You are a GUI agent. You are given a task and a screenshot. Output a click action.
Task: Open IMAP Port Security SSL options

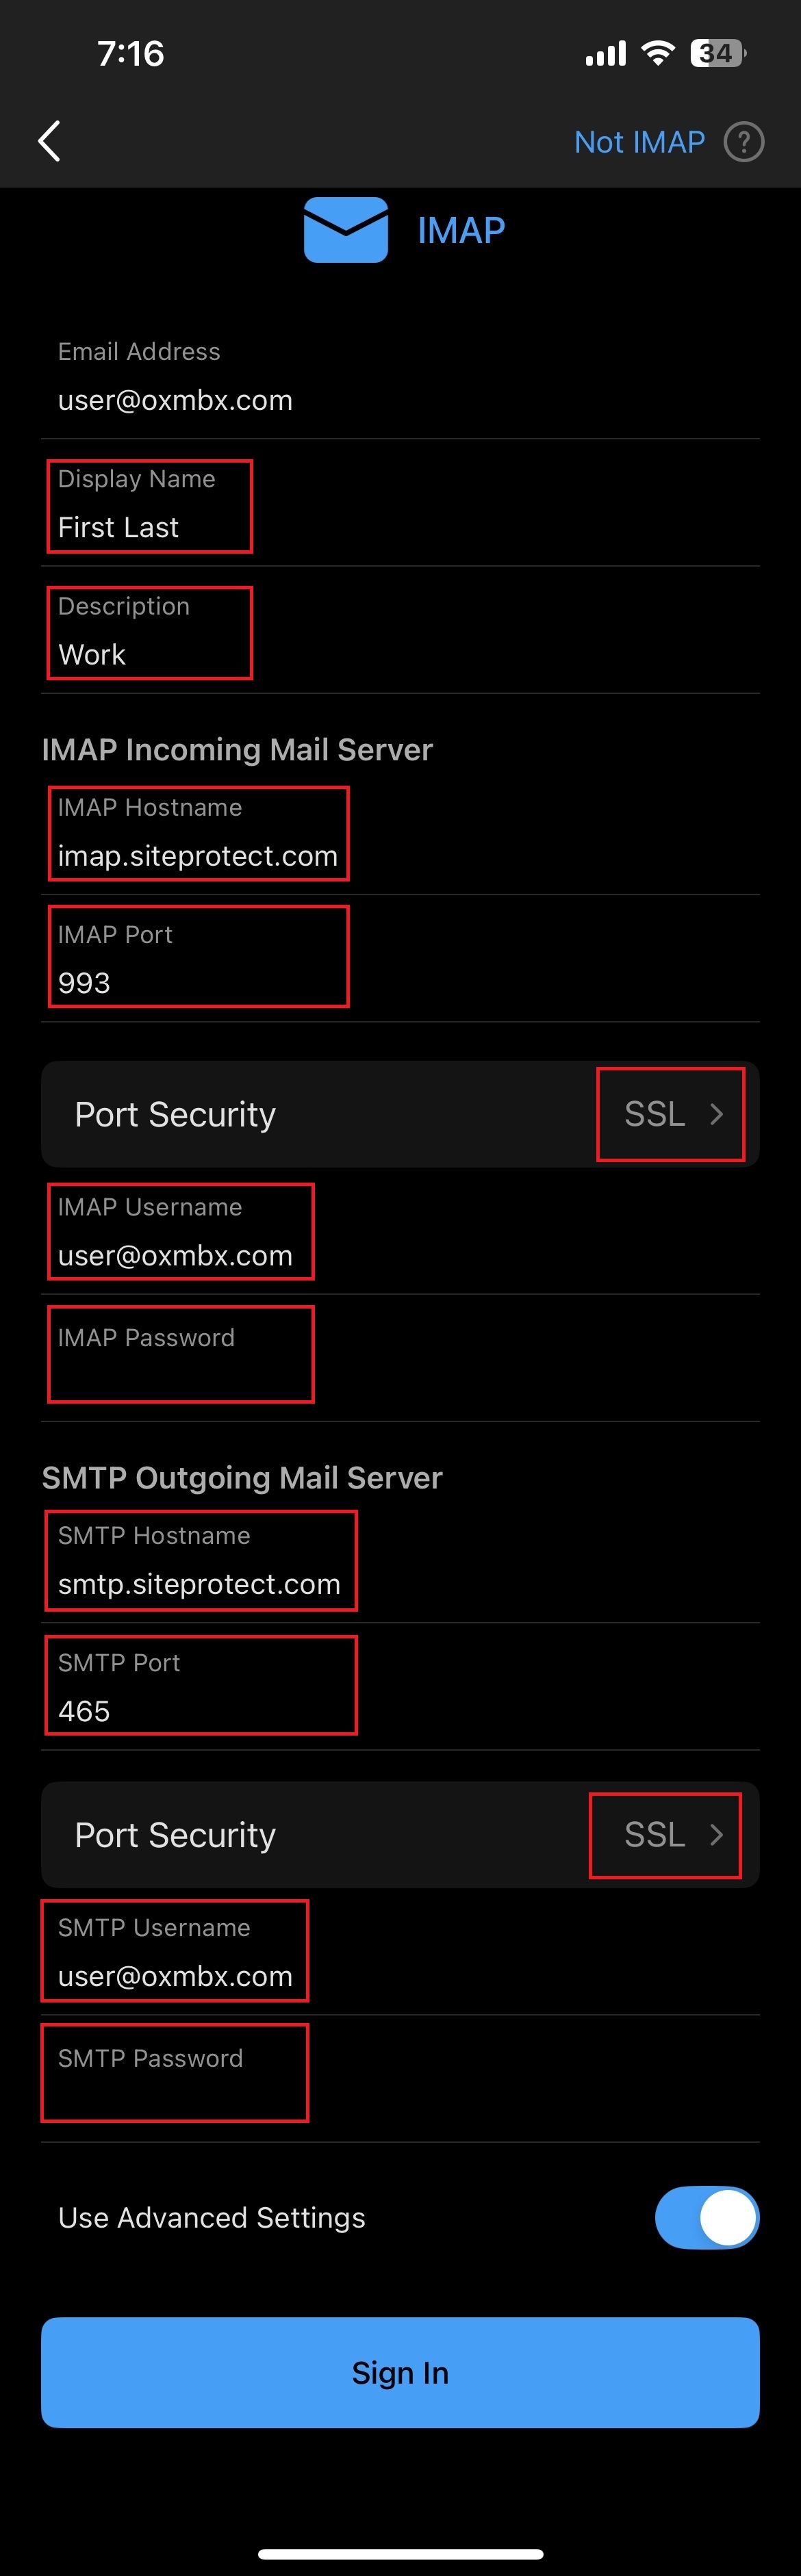pos(670,1114)
